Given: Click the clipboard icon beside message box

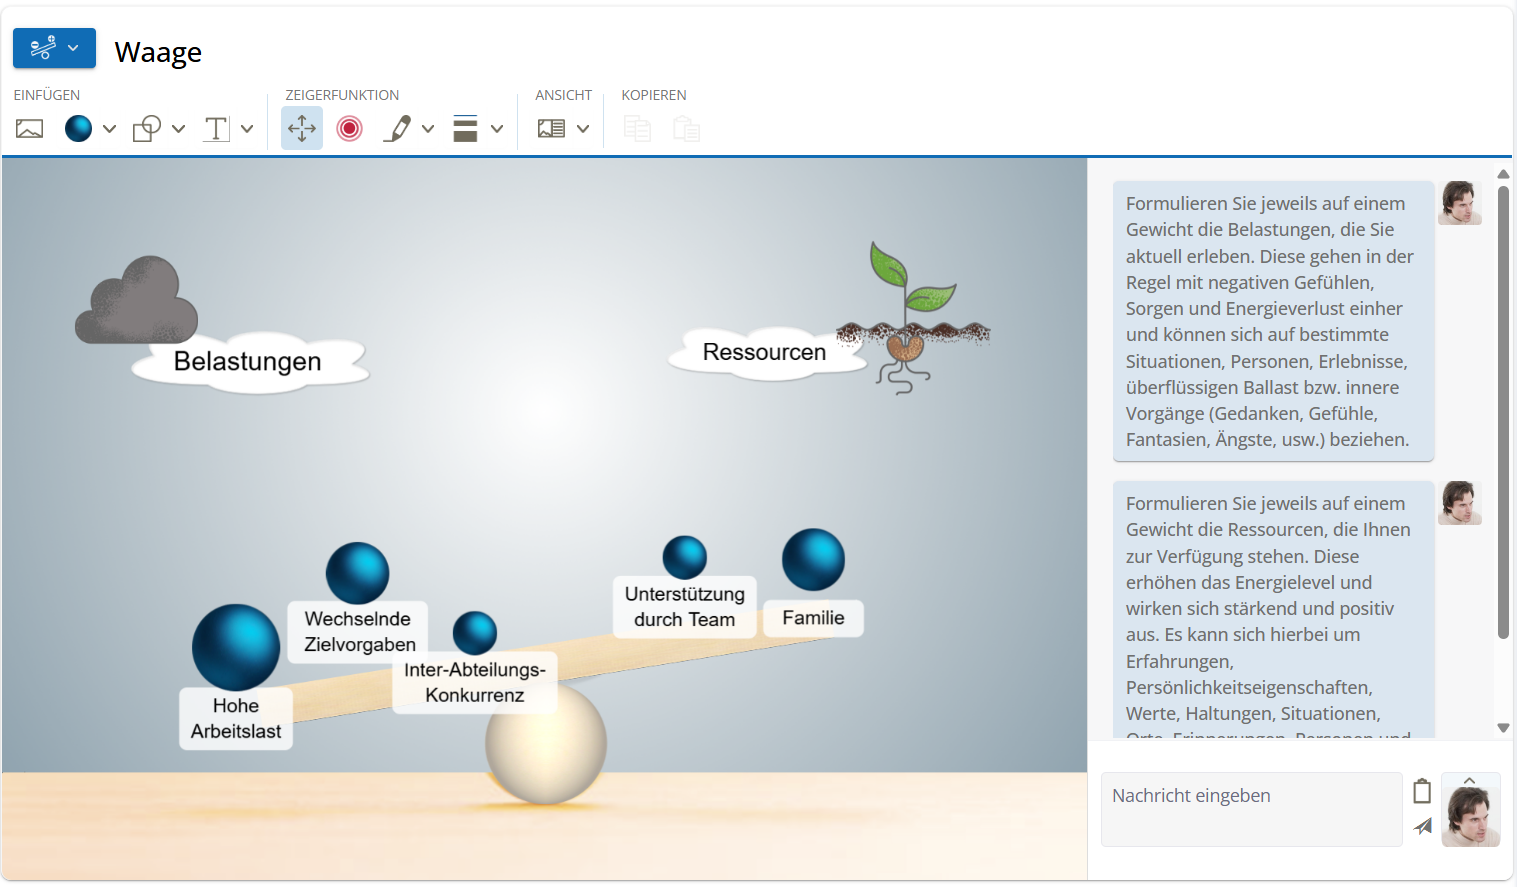Looking at the screenshot, I should click(x=1422, y=792).
